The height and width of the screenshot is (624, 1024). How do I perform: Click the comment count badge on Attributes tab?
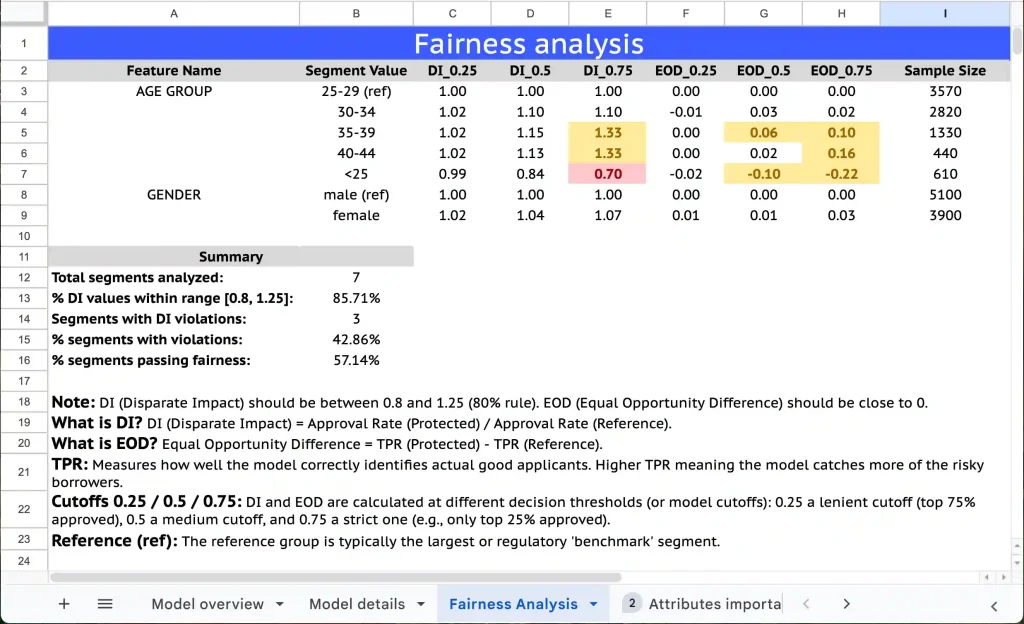tap(631, 603)
